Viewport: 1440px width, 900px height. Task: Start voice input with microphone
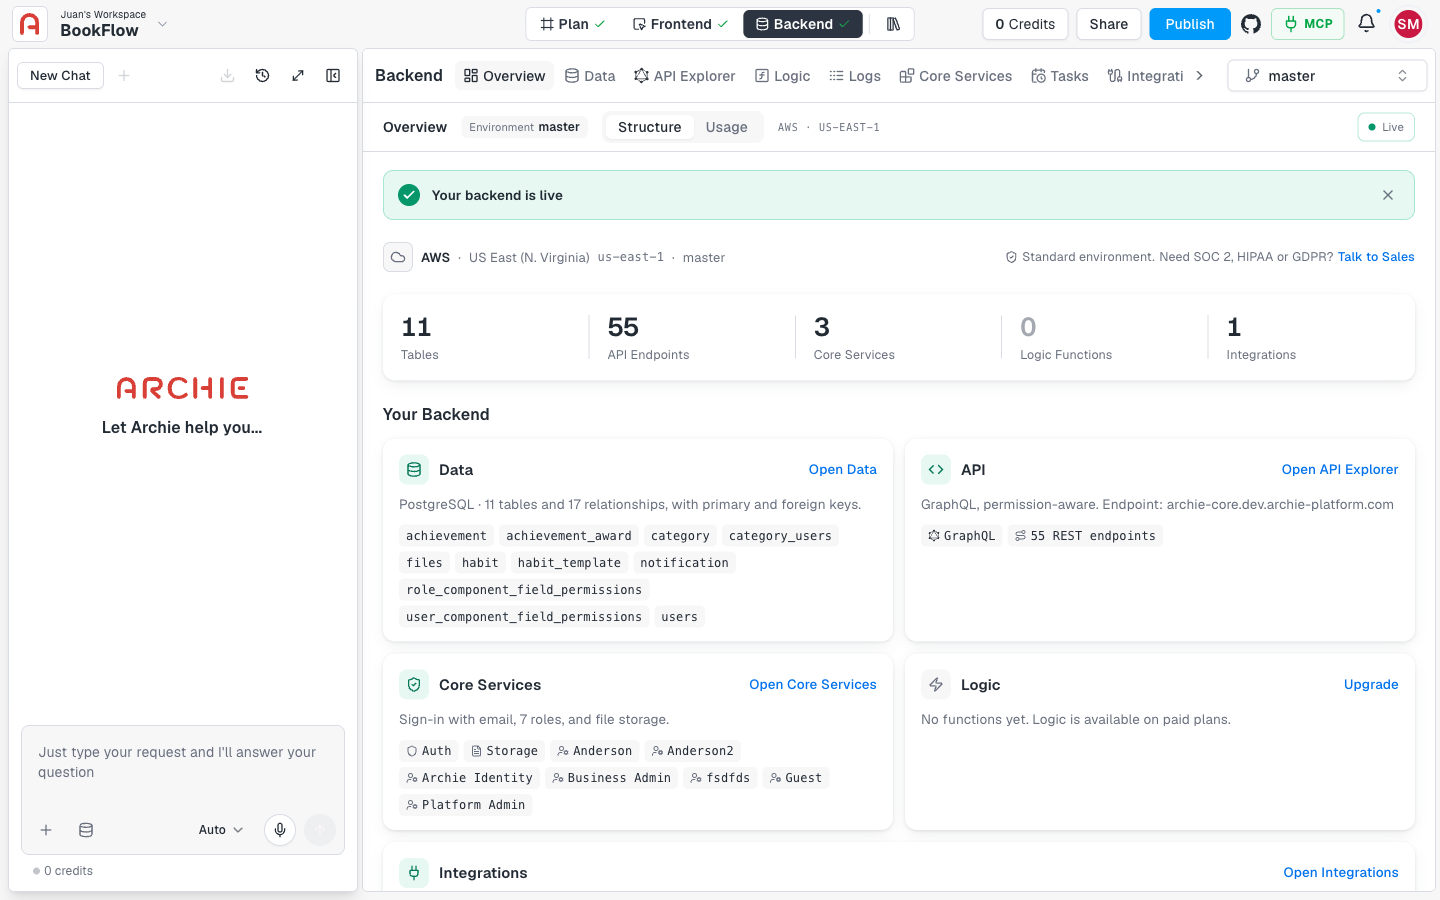tap(280, 830)
